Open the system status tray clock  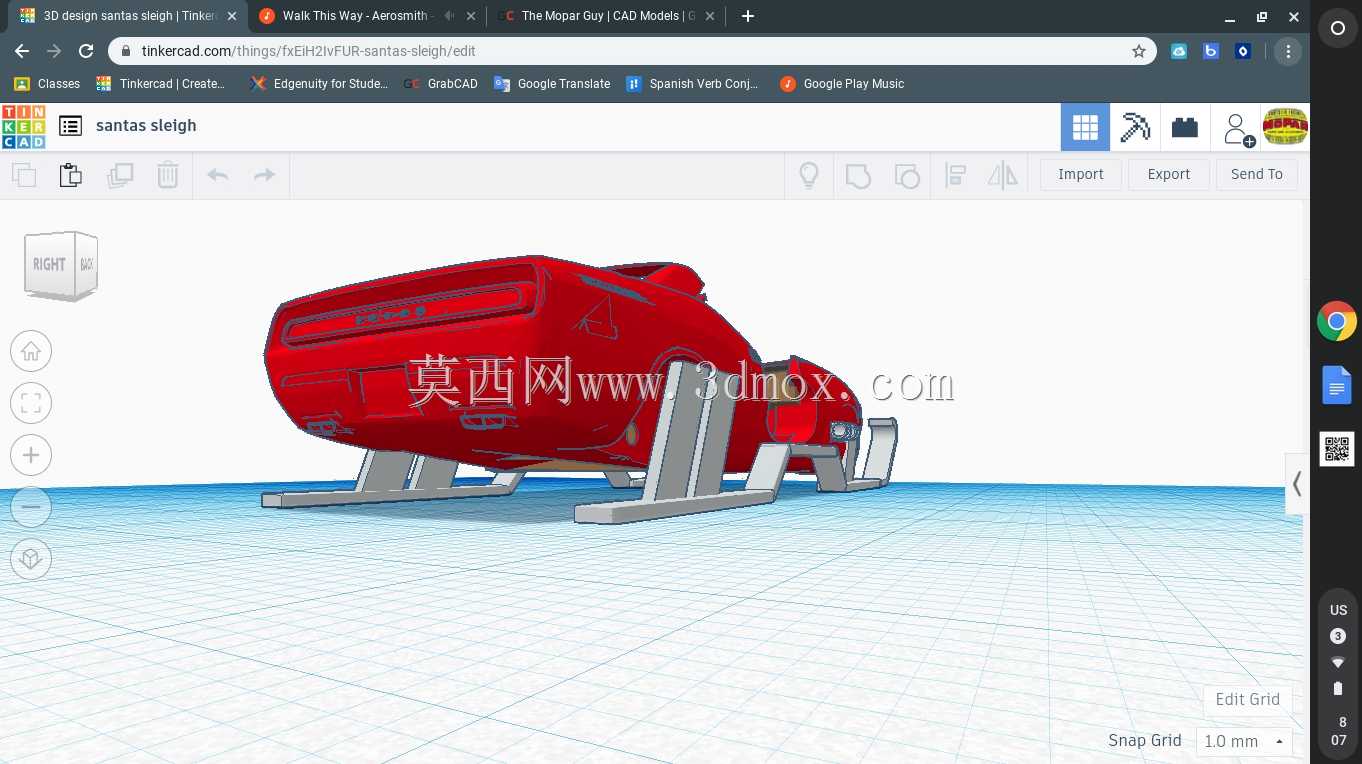1338,731
